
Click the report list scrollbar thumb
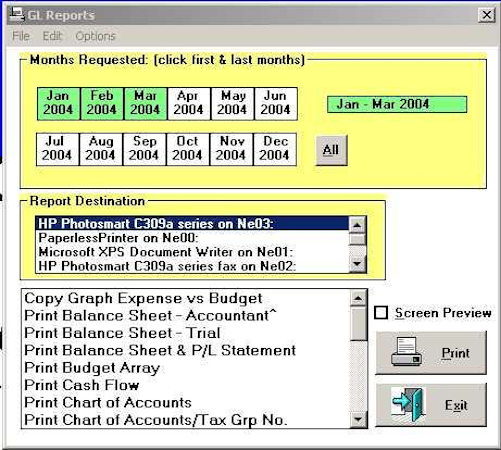tap(358, 324)
